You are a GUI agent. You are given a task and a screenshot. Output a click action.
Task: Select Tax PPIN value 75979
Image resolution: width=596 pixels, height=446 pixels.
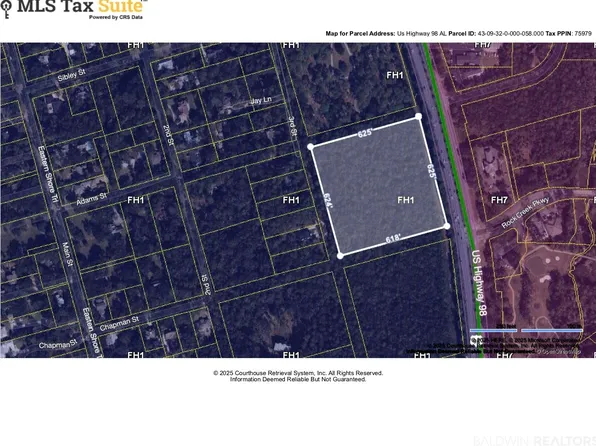point(583,33)
